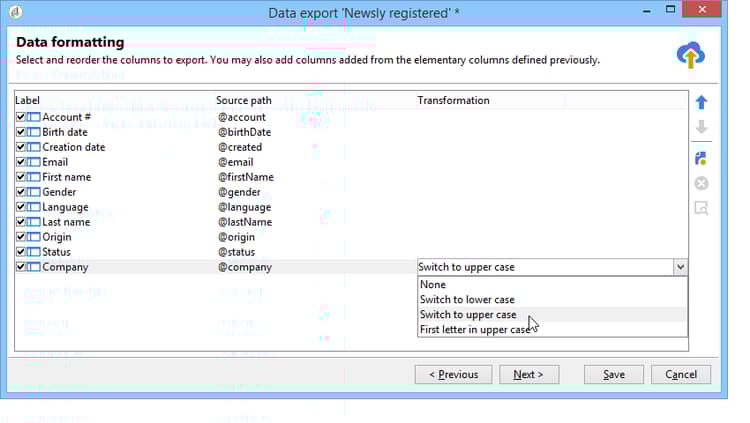750x423 pixels.
Task: Select the Gender row label
Action: (x=59, y=192)
